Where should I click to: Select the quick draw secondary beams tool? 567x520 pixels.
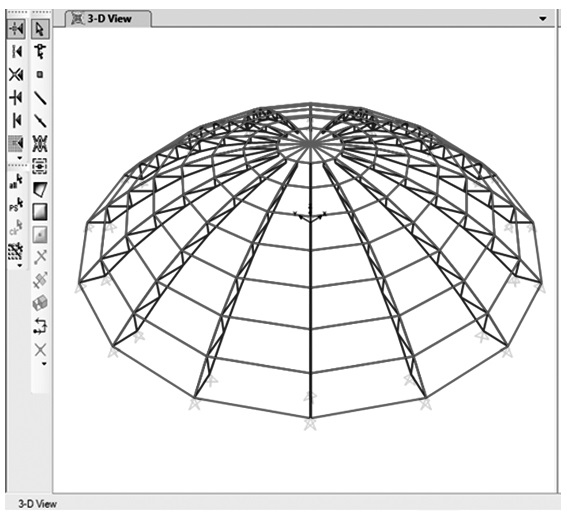pyautogui.click(x=40, y=166)
